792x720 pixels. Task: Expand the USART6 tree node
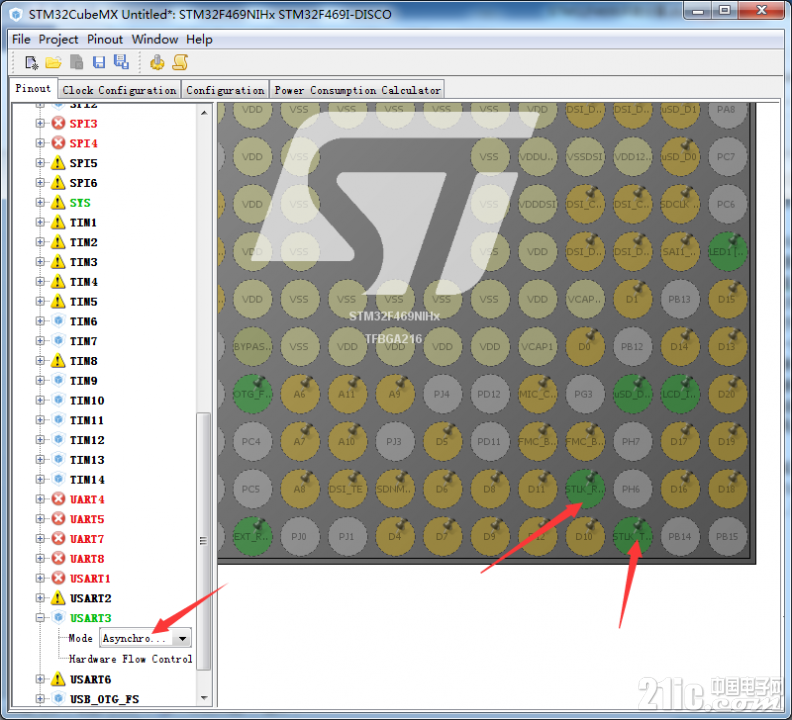(x=40, y=679)
